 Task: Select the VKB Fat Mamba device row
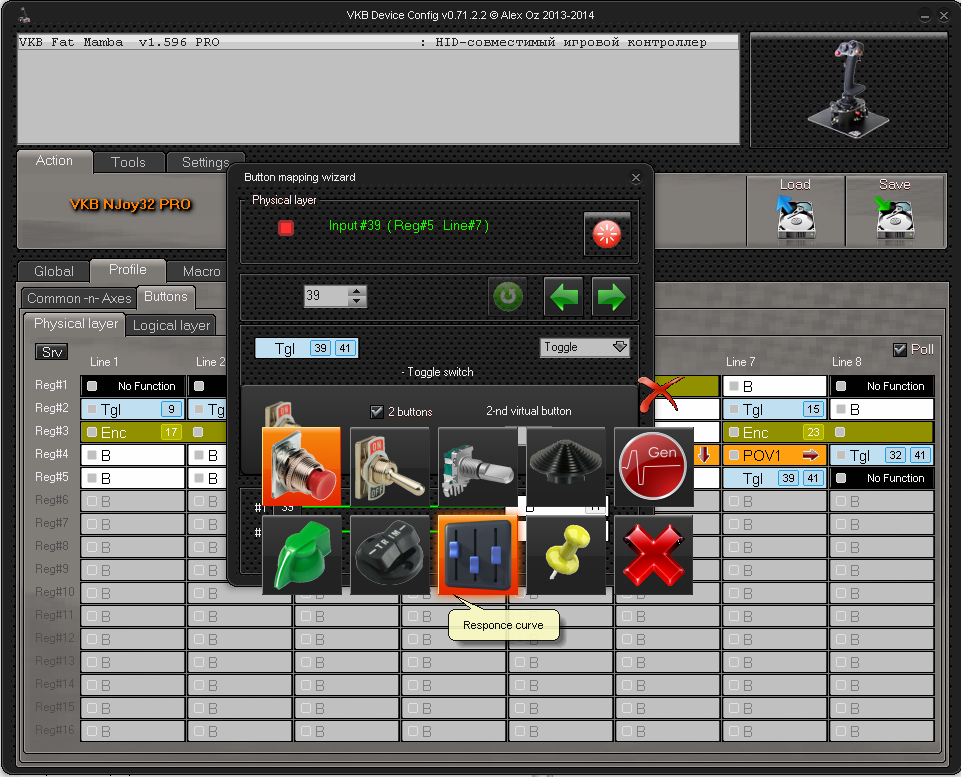(x=378, y=42)
